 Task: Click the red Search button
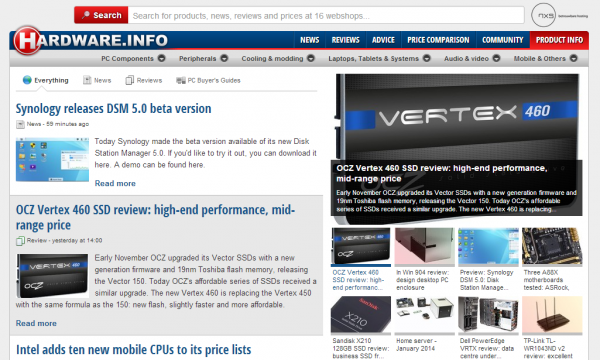point(101,15)
